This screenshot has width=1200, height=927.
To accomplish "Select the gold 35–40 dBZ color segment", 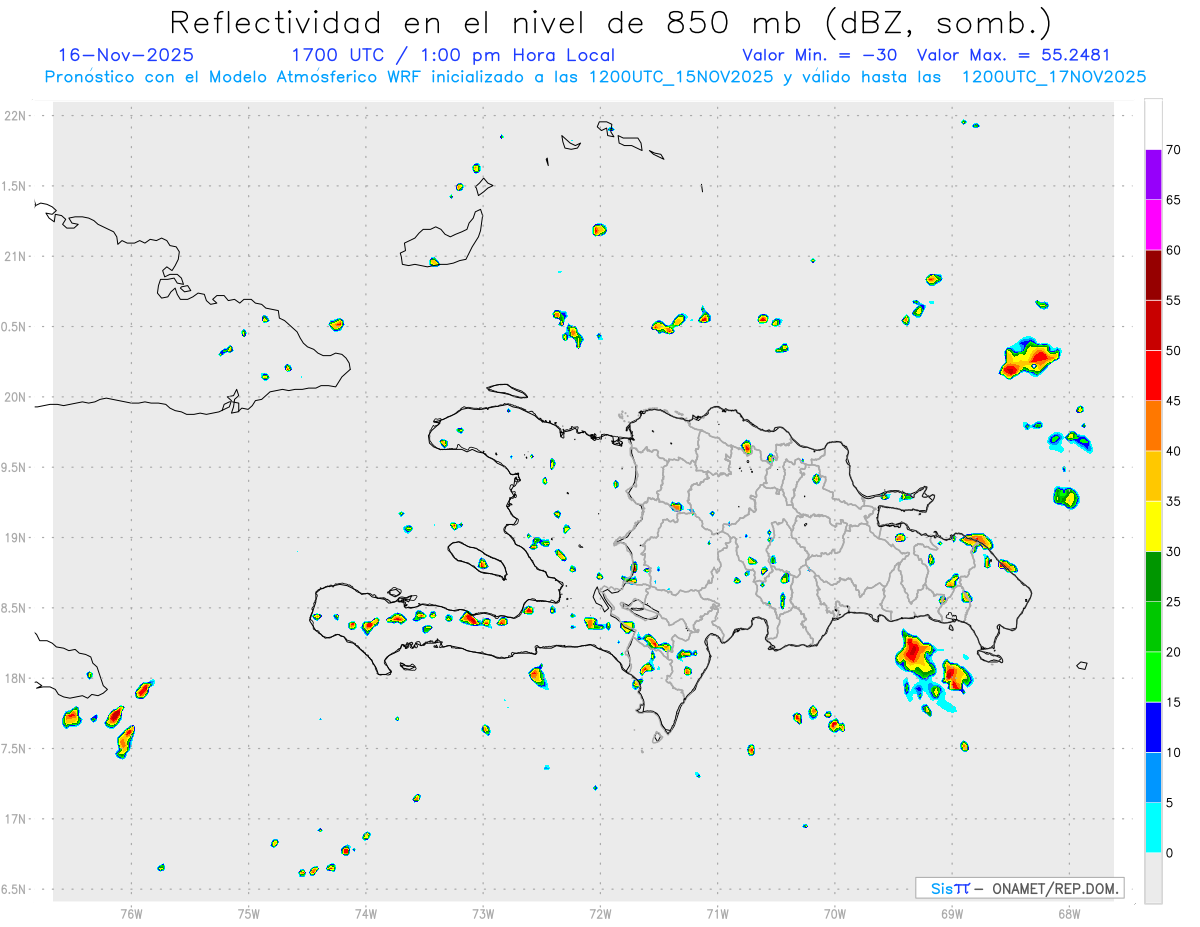I will coord(1153,476).
